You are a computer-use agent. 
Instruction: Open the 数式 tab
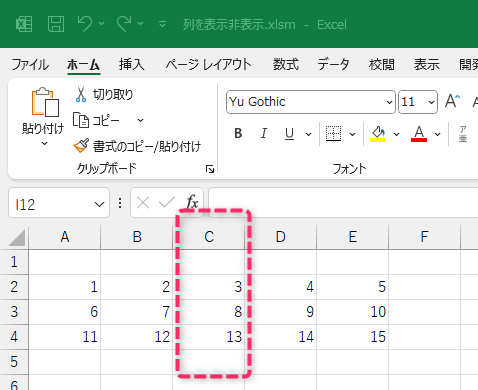click(286, 64)
